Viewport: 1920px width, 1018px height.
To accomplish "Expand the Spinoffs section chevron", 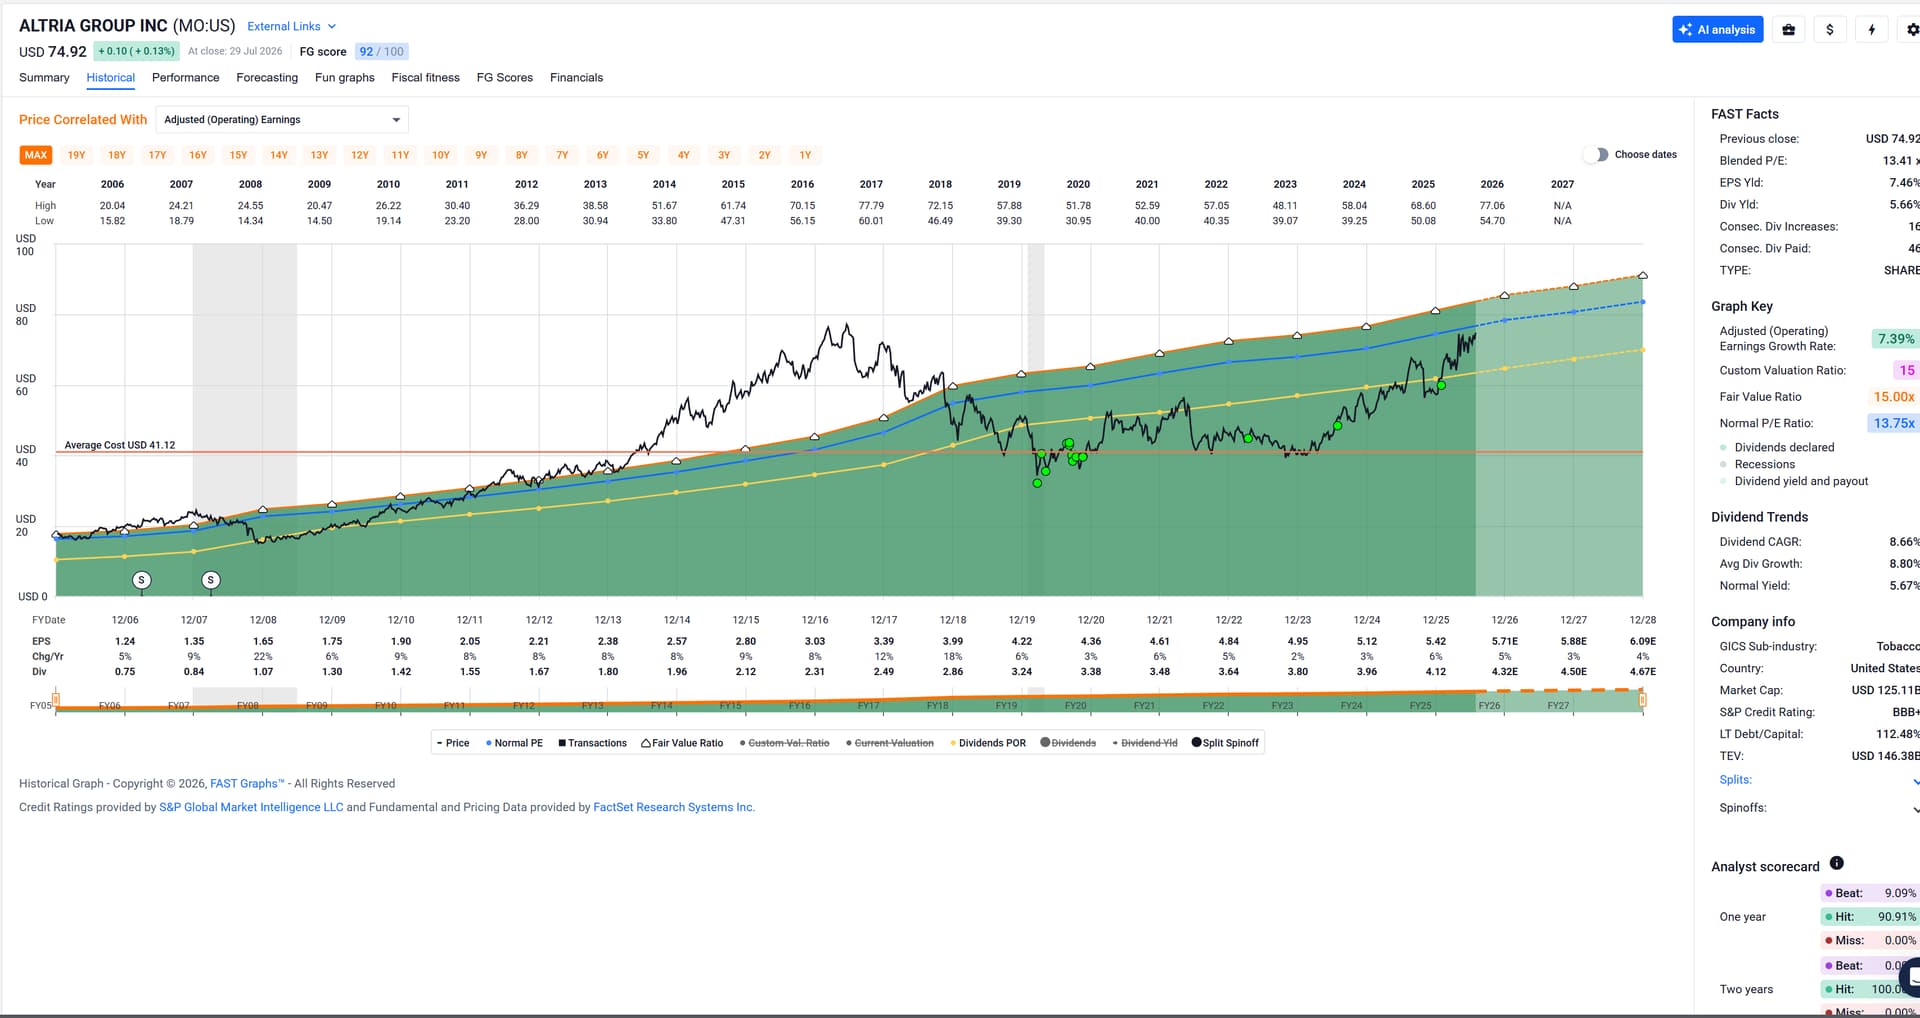I will 1915,809.
